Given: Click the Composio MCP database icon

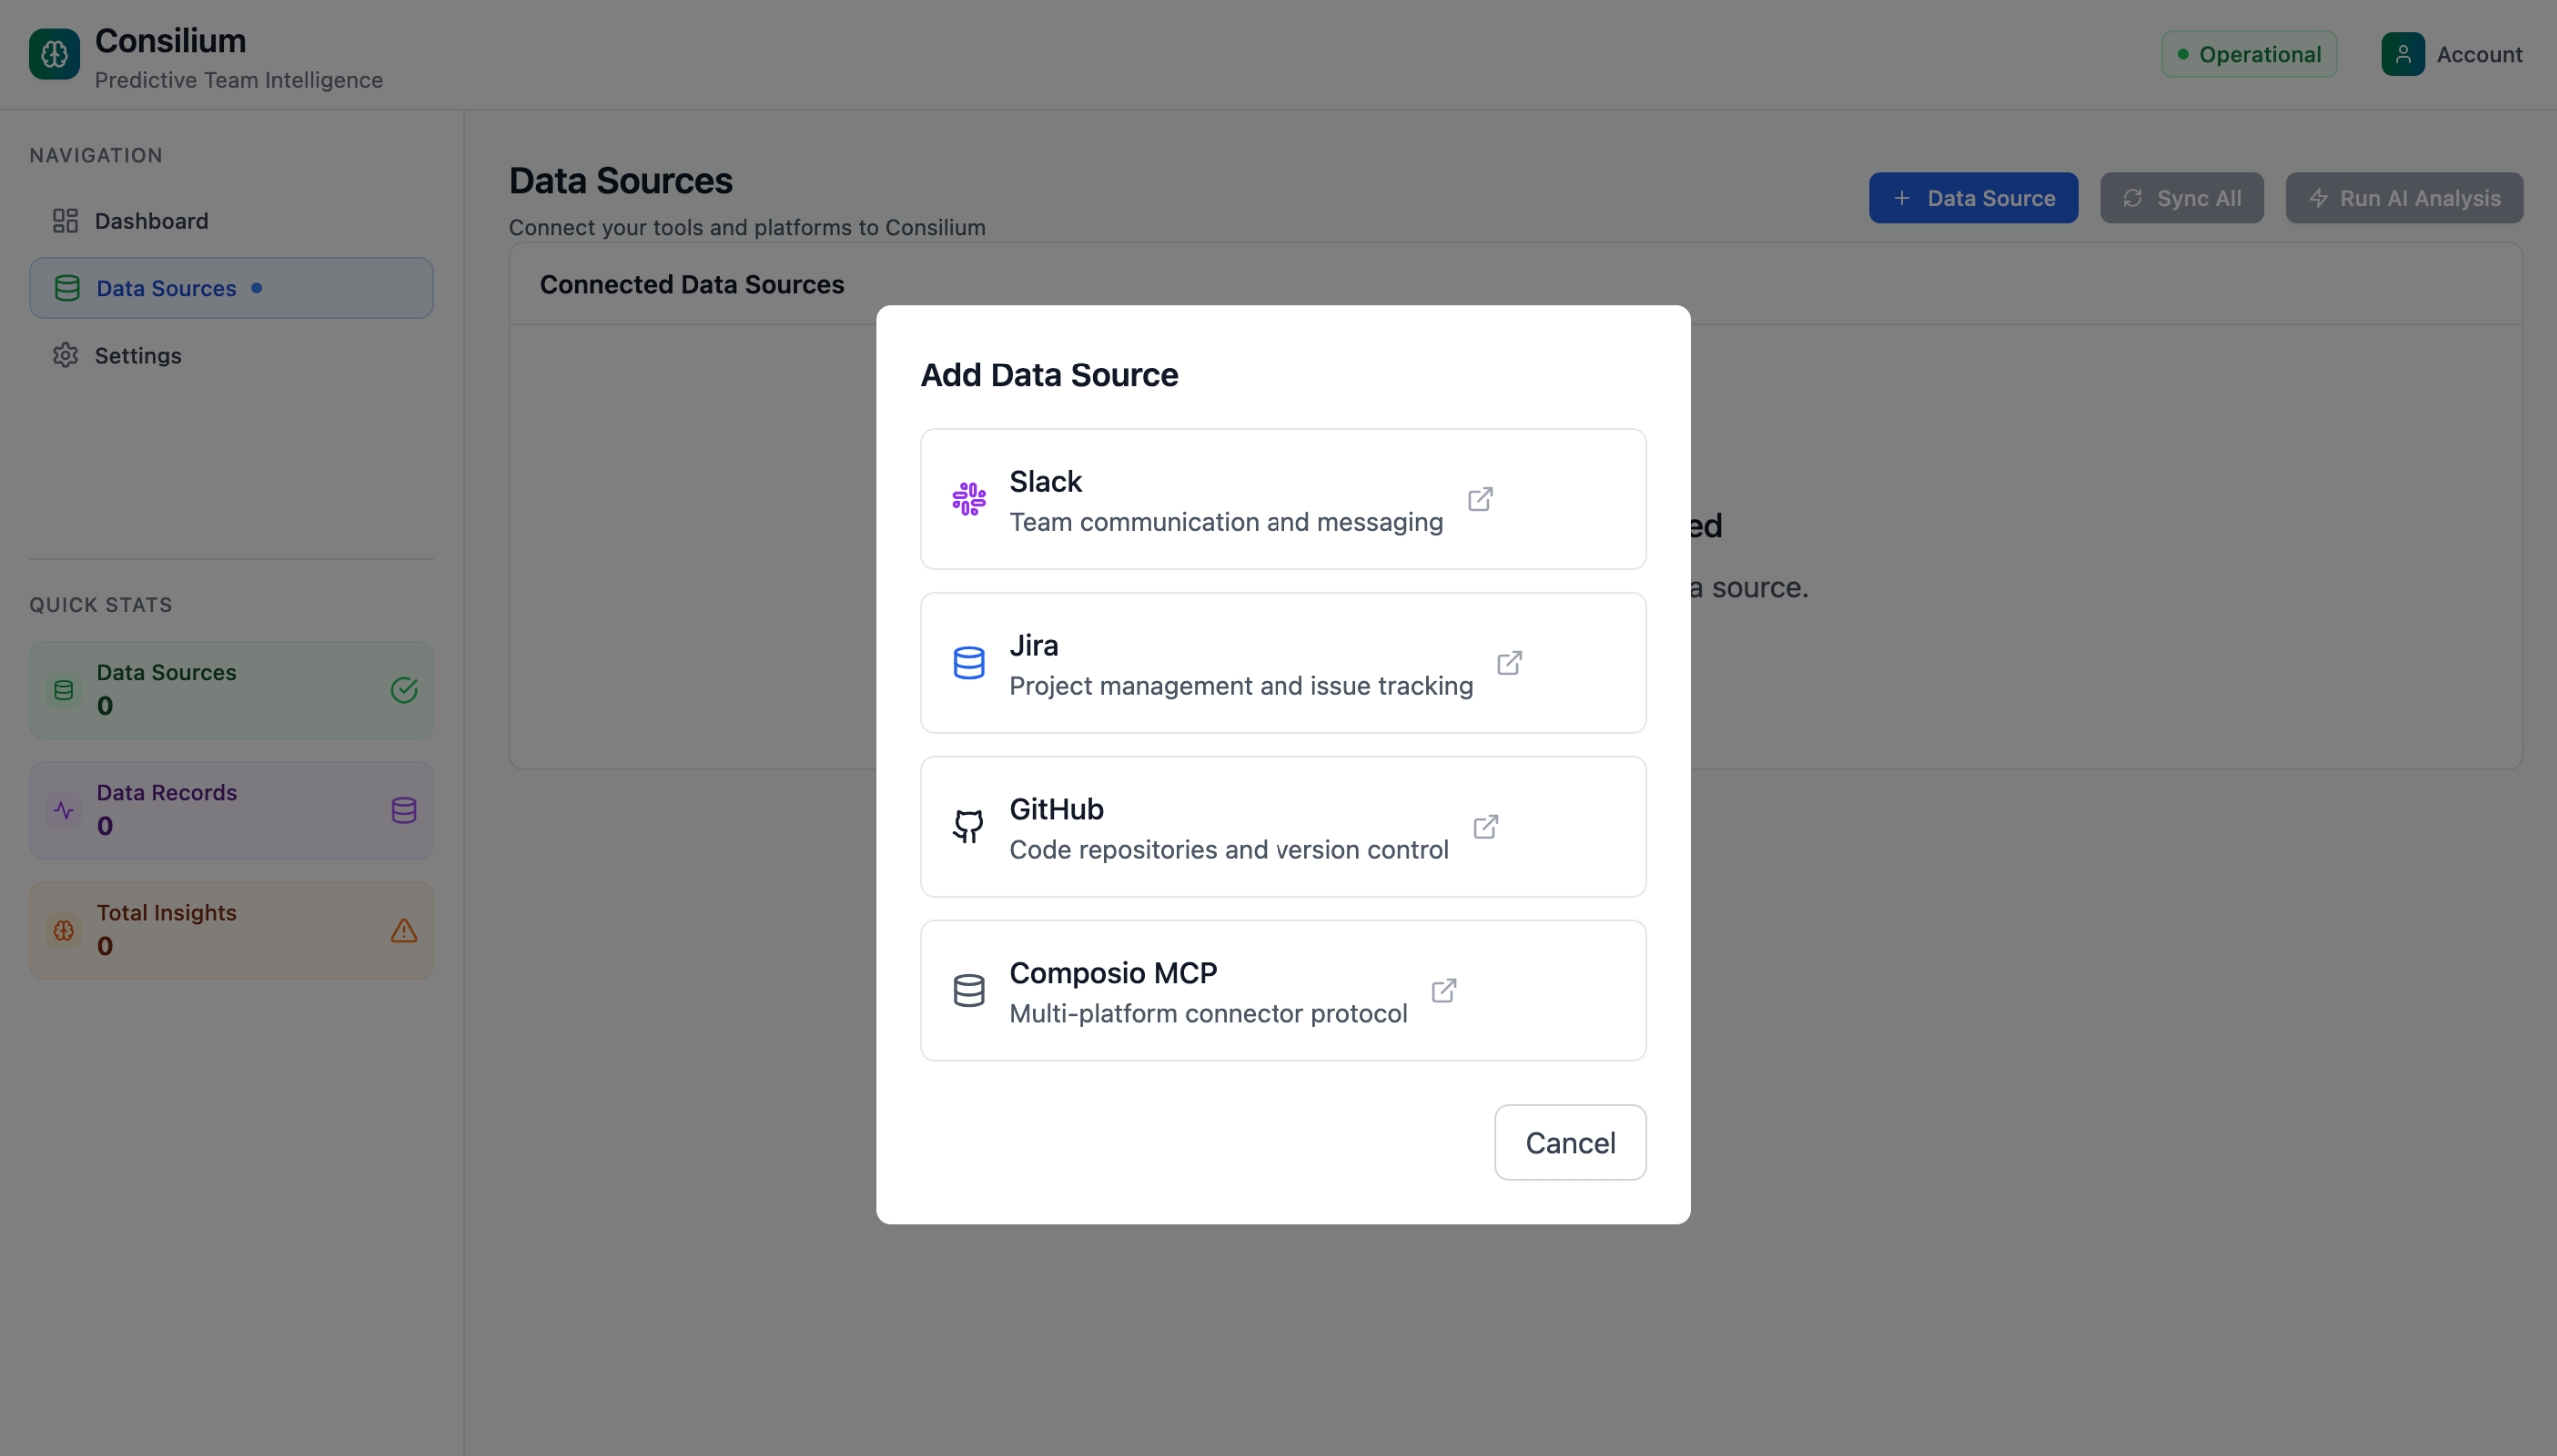Looking at the screenshot, I should point(968,990).
